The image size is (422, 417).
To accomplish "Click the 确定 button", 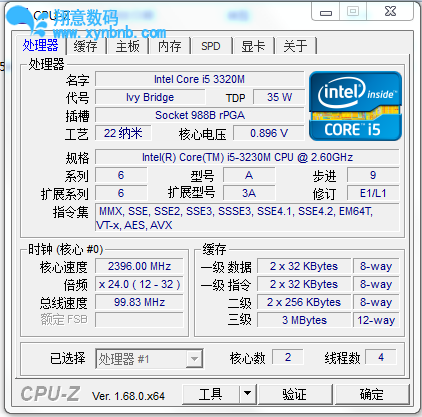I will point(372,394).
